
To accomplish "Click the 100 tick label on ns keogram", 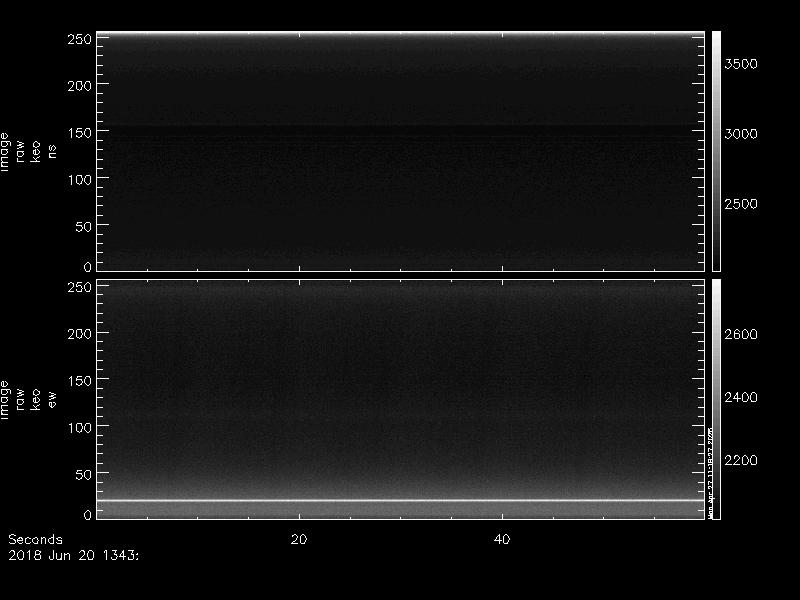I will tap(80, 180).
